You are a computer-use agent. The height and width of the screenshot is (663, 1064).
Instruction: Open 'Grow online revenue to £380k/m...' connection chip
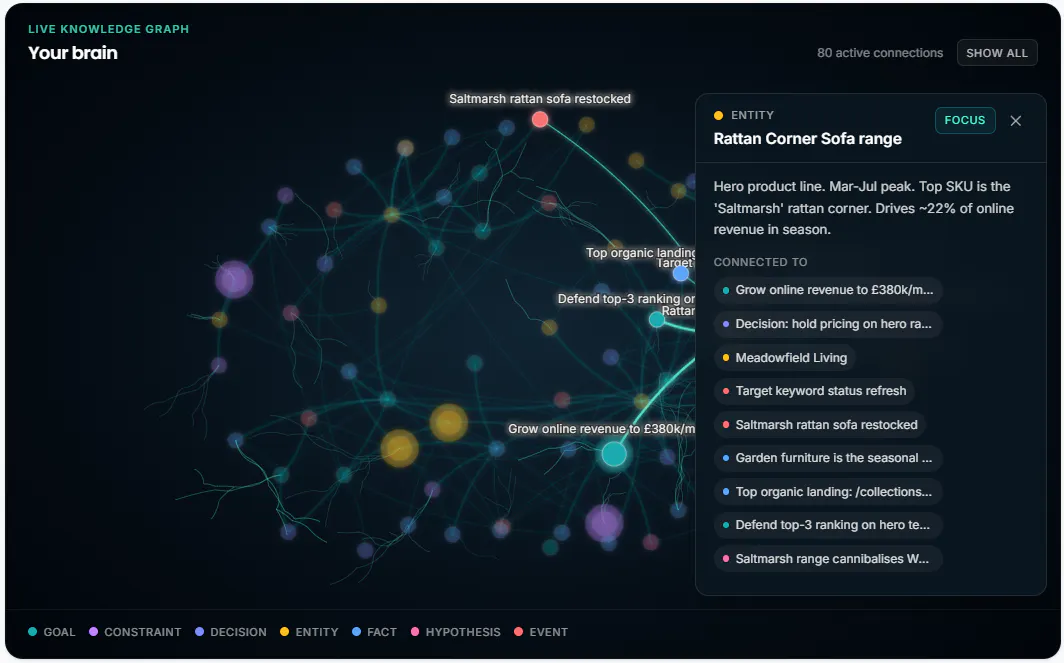[828, 290]
